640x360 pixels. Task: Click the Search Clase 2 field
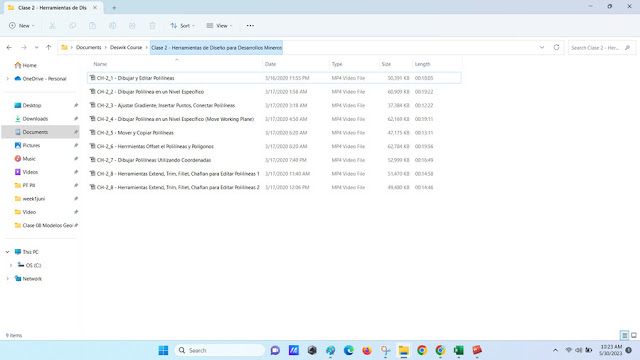(x=602, y=48)
